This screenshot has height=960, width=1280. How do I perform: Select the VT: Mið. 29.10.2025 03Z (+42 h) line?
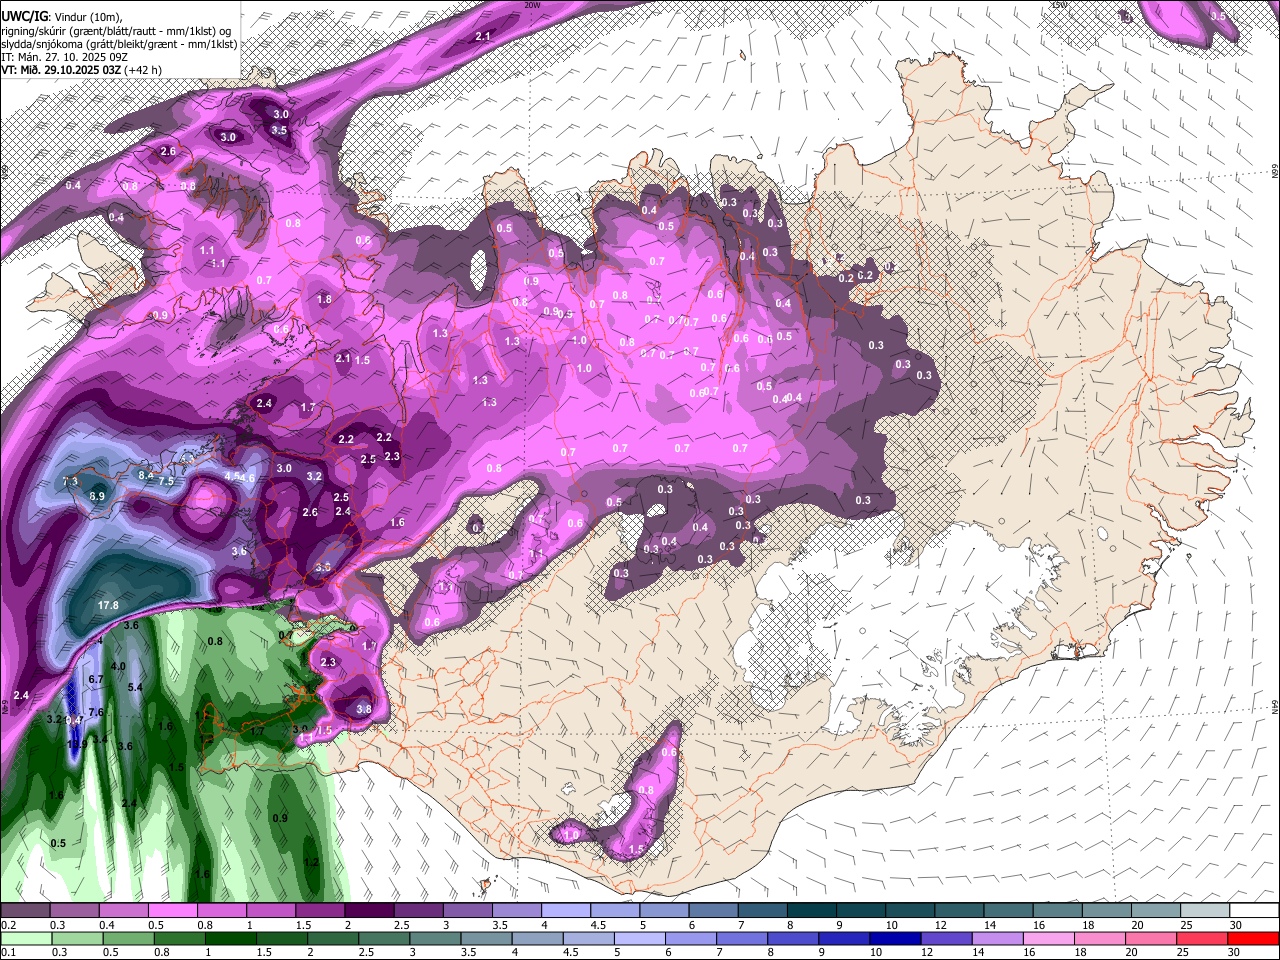tap(82, 70)
